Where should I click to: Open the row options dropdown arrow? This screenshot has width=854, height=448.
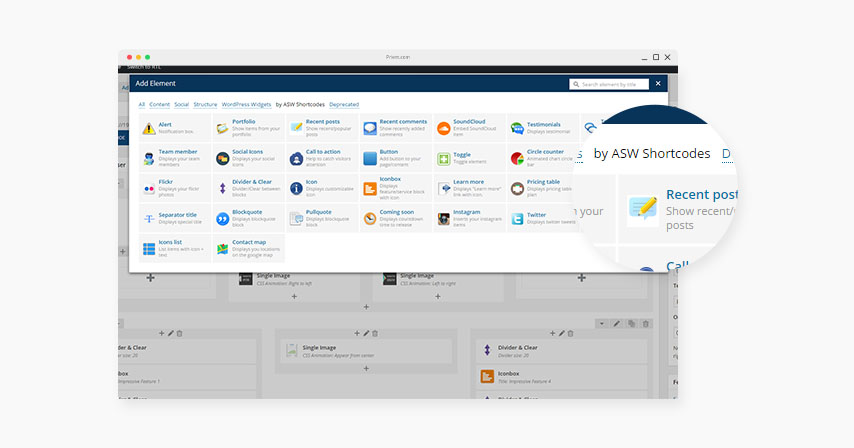pos(602,323)
